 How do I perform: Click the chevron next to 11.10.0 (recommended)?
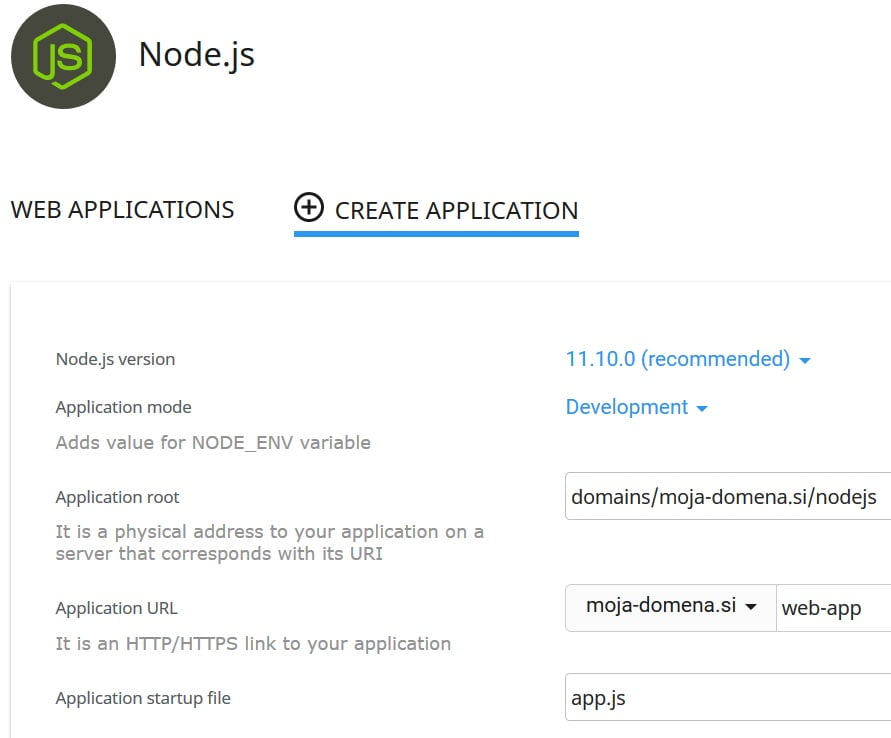pyautogui.click(x=805, y=359)
